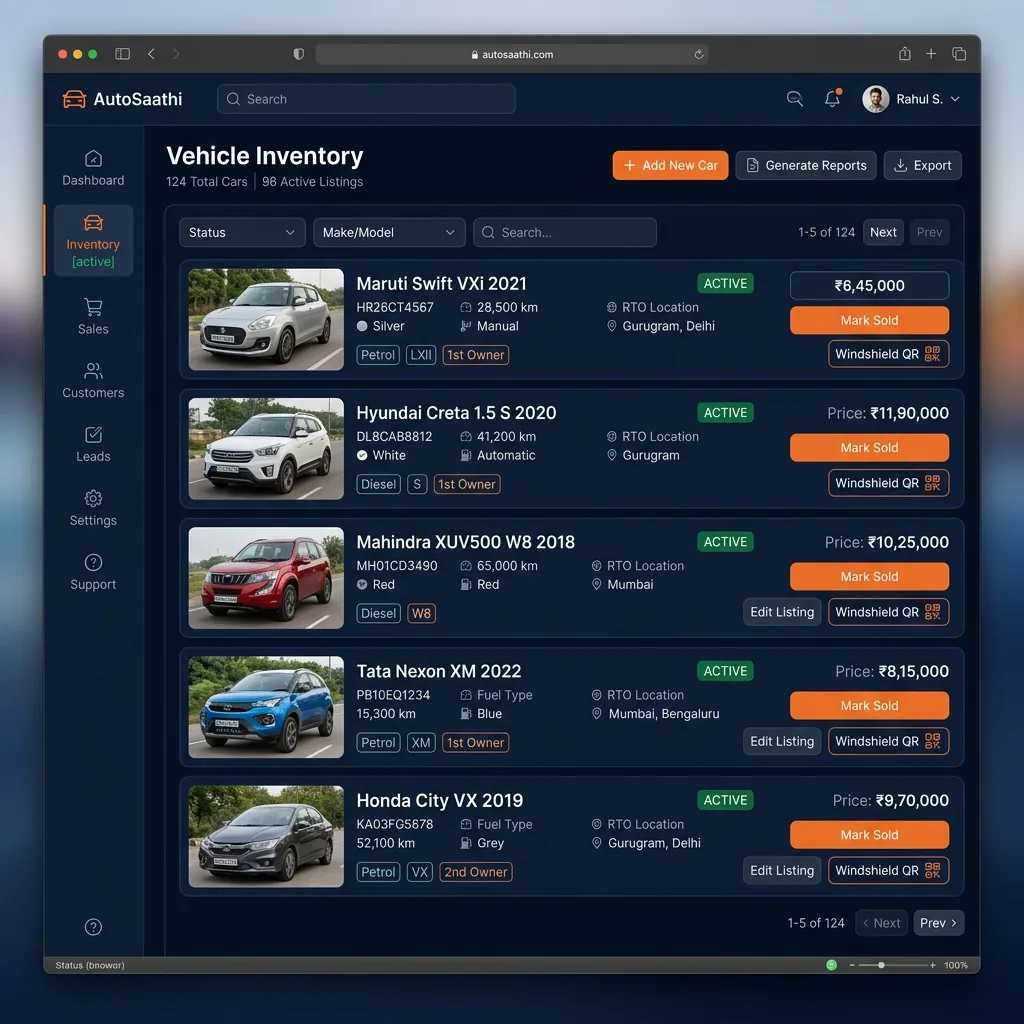The image size is (1024, 1024).
Task: Click ACTIVE badge on Mahindra XUV500
Action: click(x=725, y=542)
